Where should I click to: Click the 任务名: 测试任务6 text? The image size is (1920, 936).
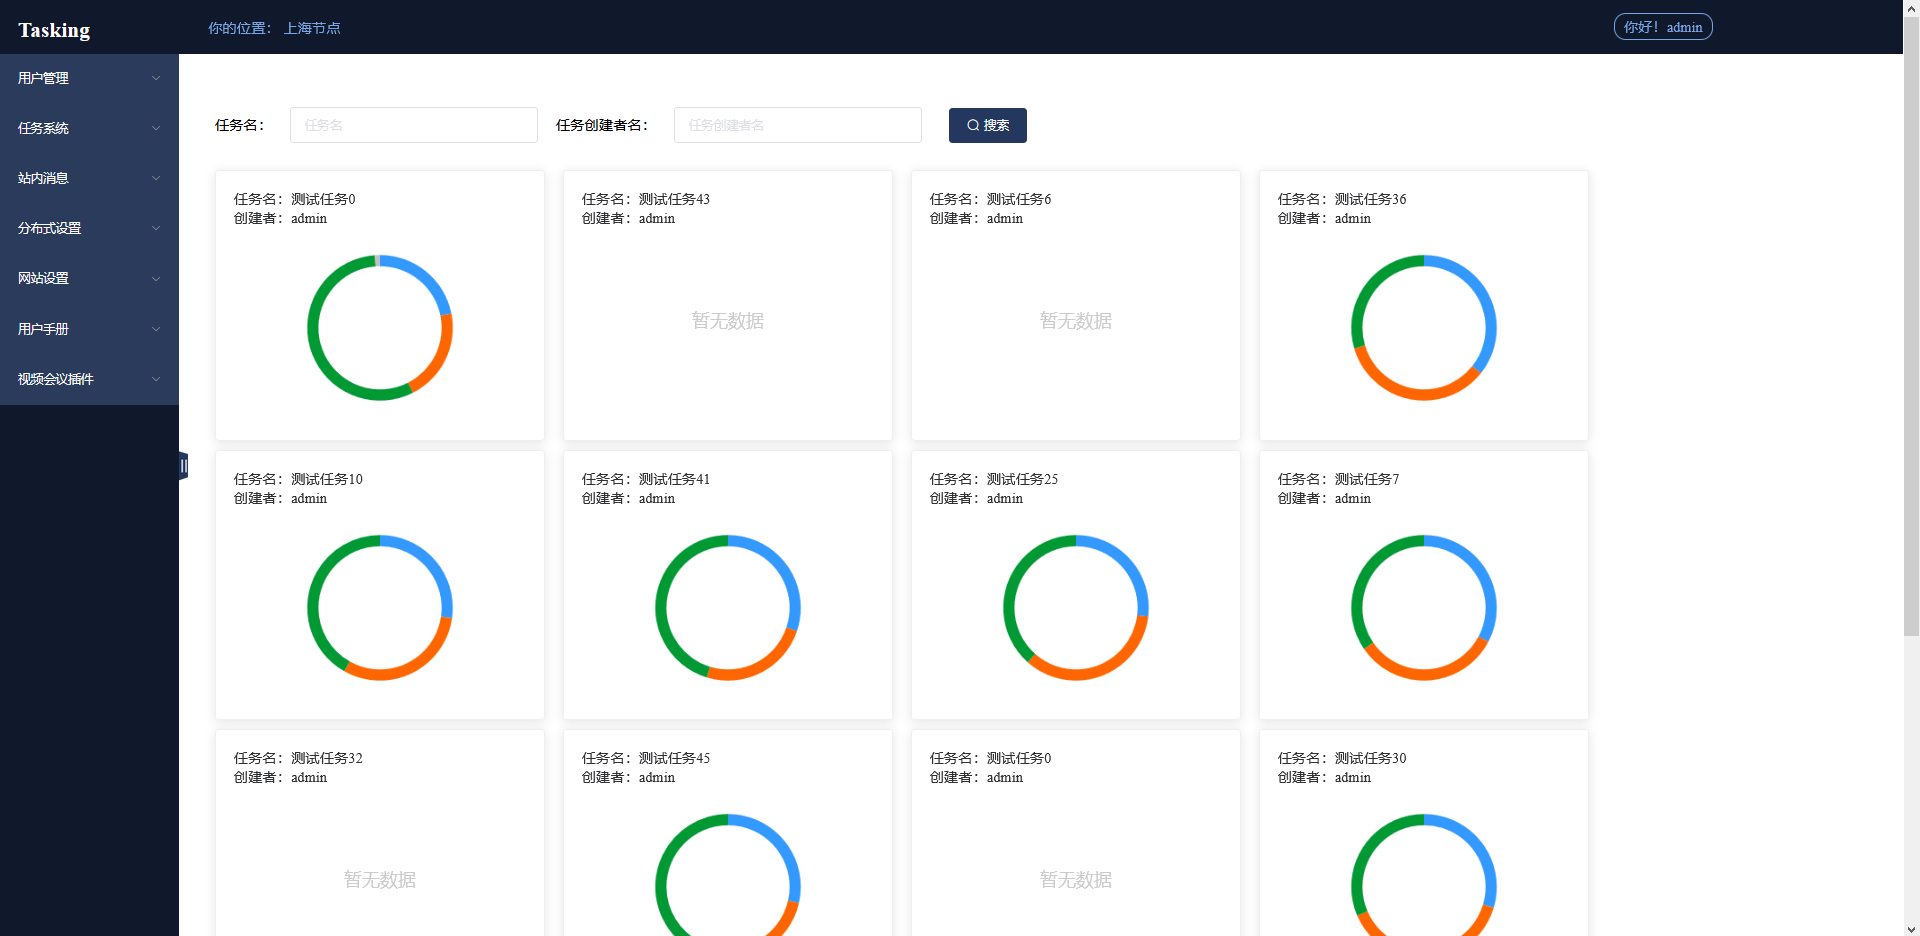991,199
